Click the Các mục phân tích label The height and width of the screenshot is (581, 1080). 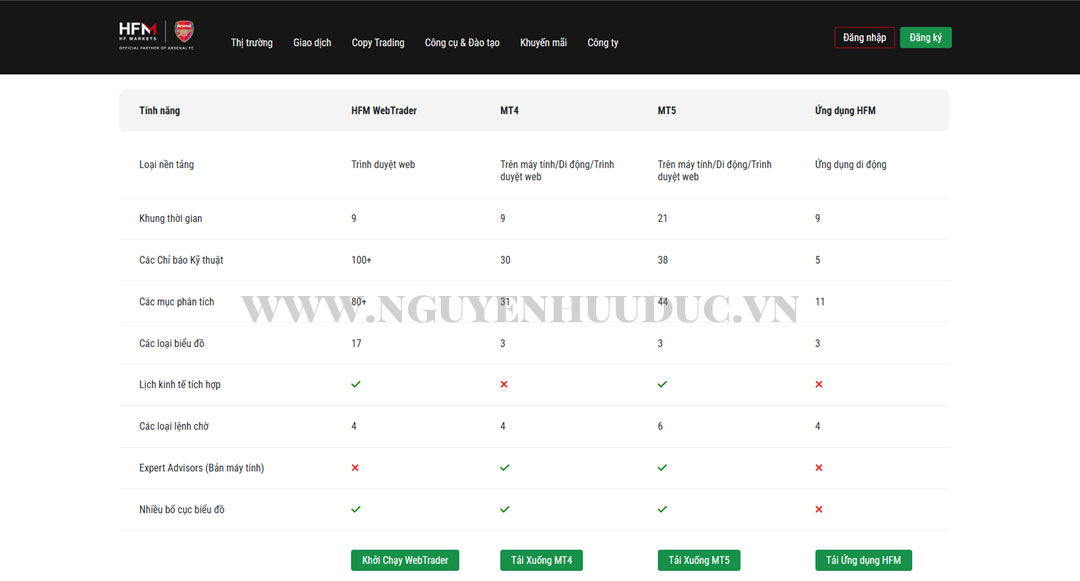pos(176,302)
